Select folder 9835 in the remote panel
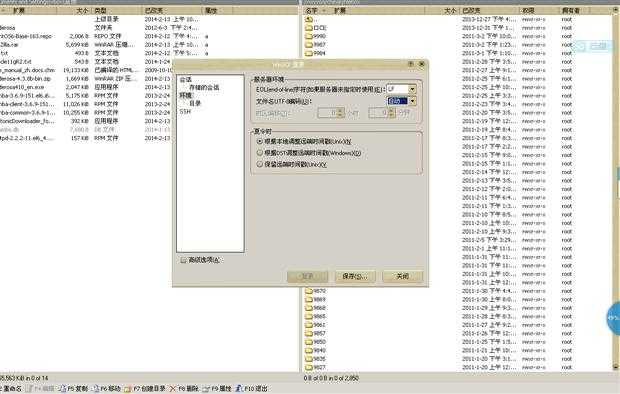Screen dimensions: 620x394 tap(315, 359)
